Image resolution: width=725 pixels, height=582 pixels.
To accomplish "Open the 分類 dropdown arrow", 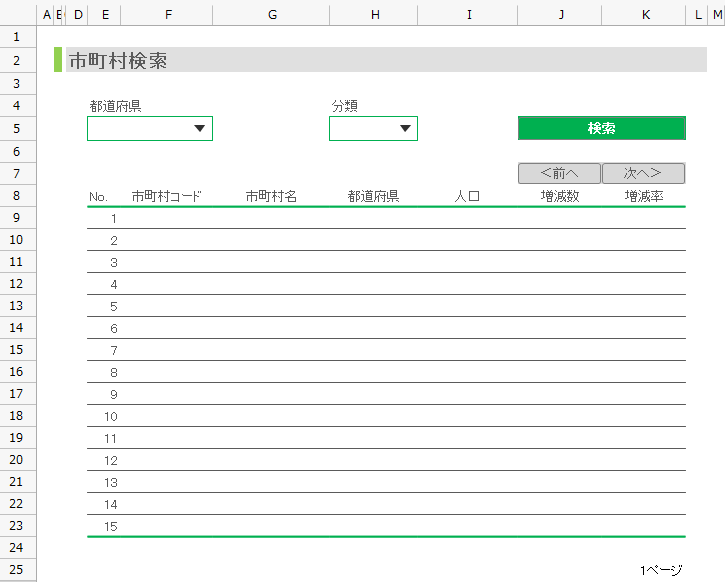I will [405, 128].
